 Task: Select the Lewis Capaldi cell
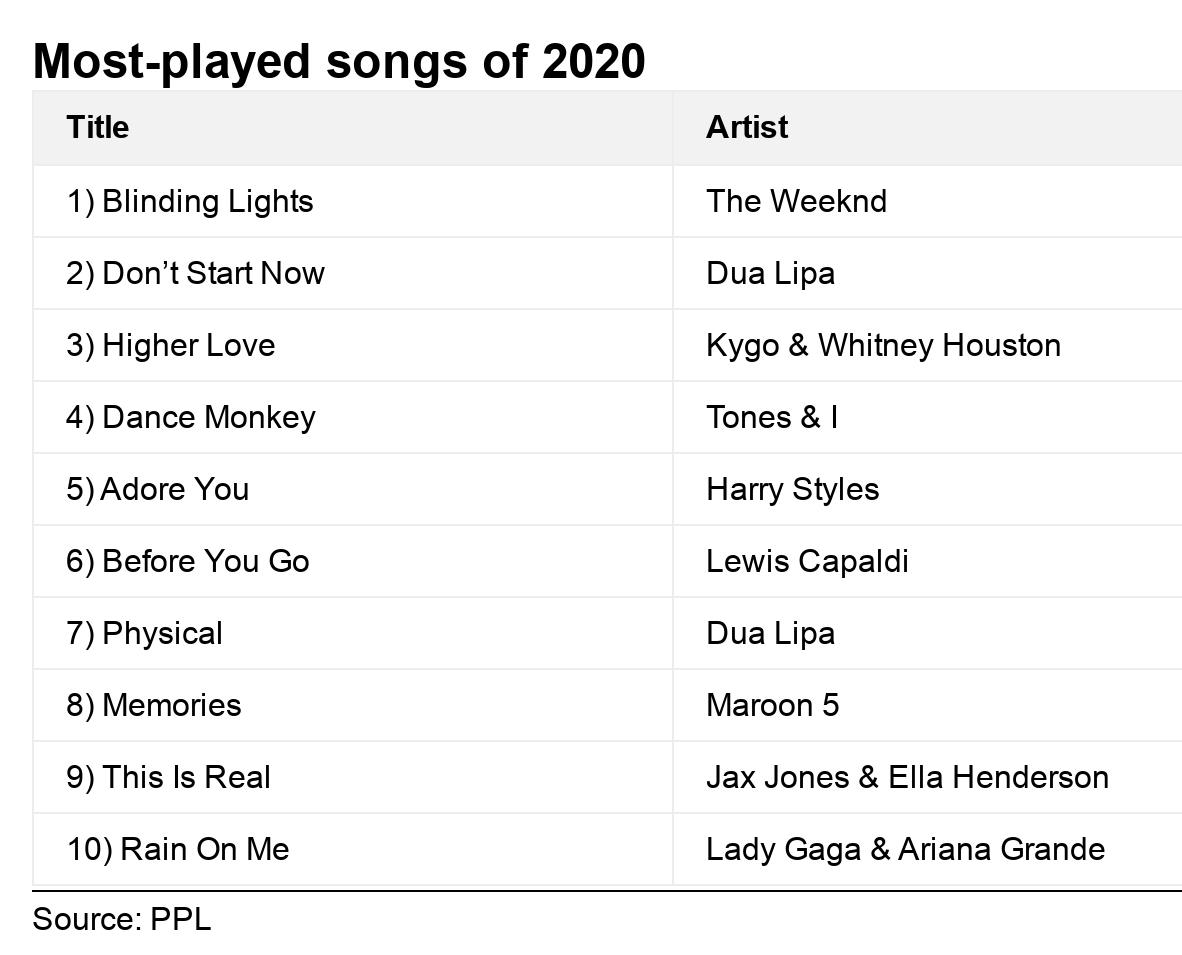click(x=807, y=561)
